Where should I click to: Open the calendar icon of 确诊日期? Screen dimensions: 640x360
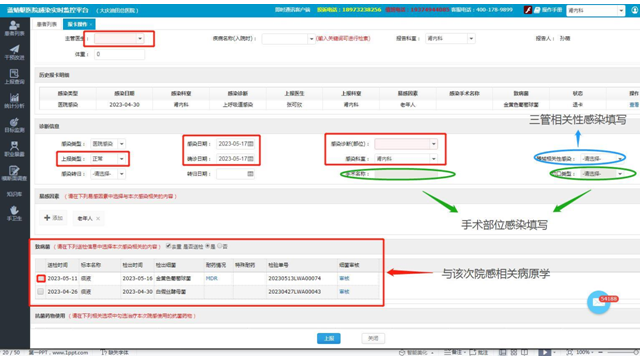click(x=250, y=159)
